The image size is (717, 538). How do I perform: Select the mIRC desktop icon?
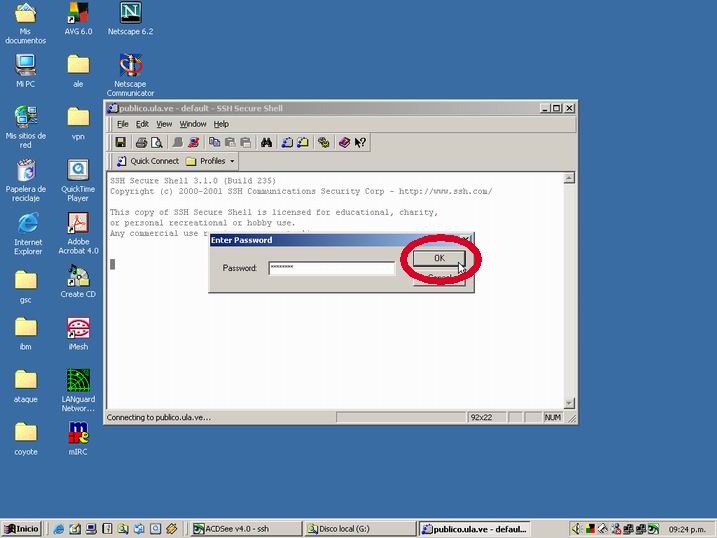click(x=78, y=438)
